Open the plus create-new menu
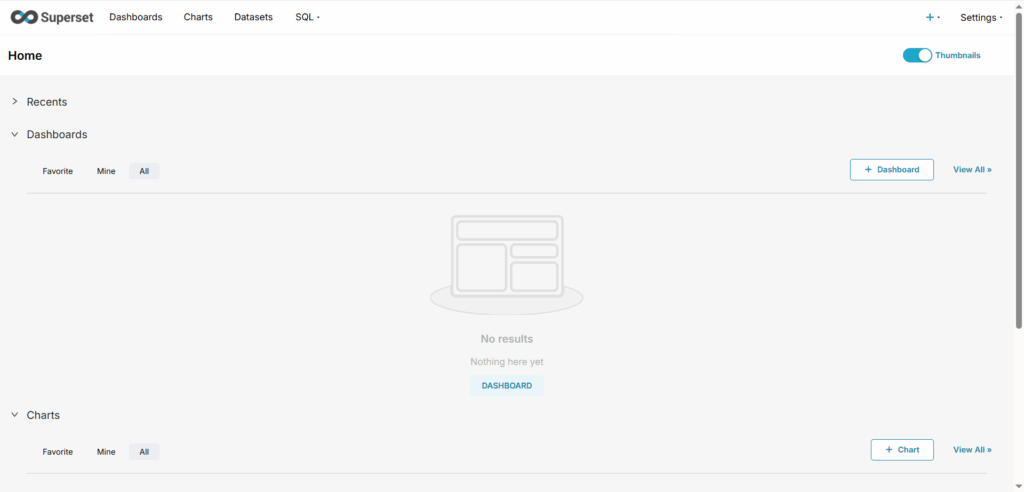 pos(931,17)
